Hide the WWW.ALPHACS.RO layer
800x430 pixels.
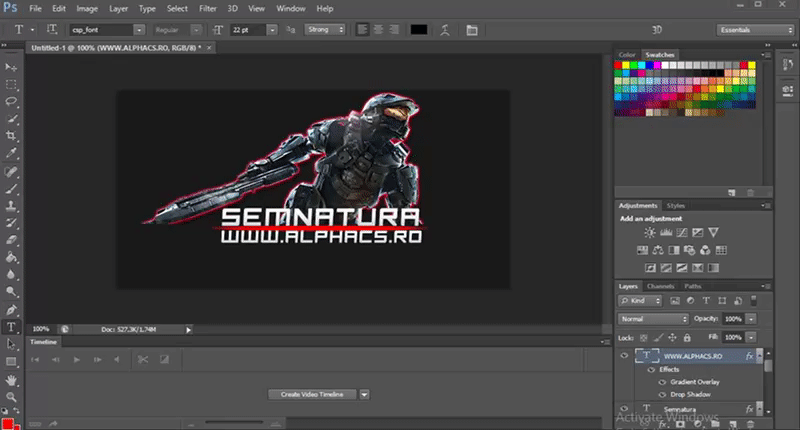point(624,356)
